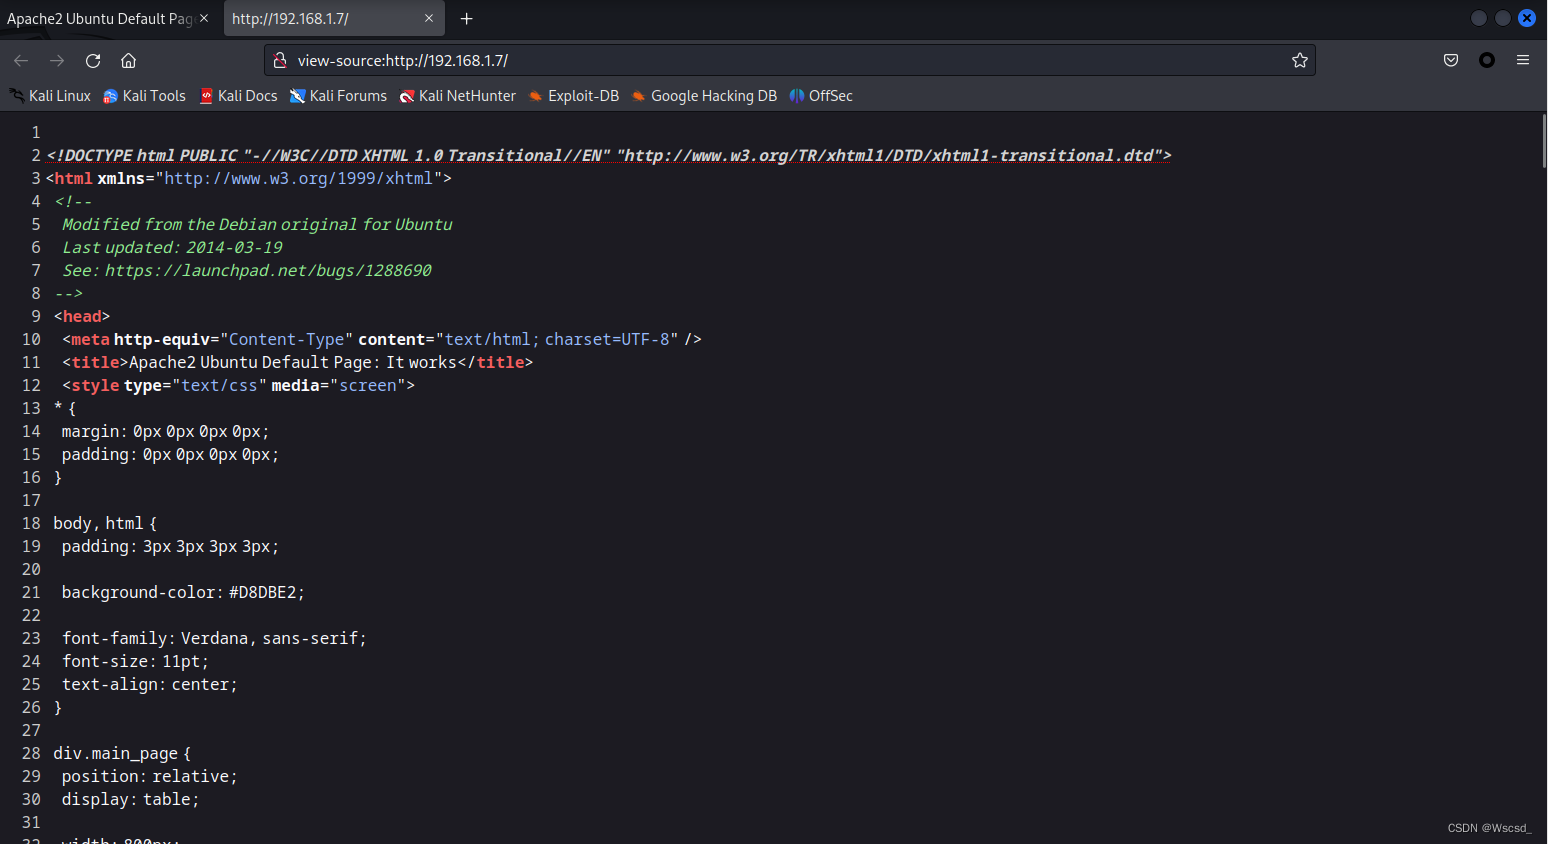Click the site security lock icon
Image resolution: width=1548 pixels, height=844 pixels.
[x=281, y=61]
